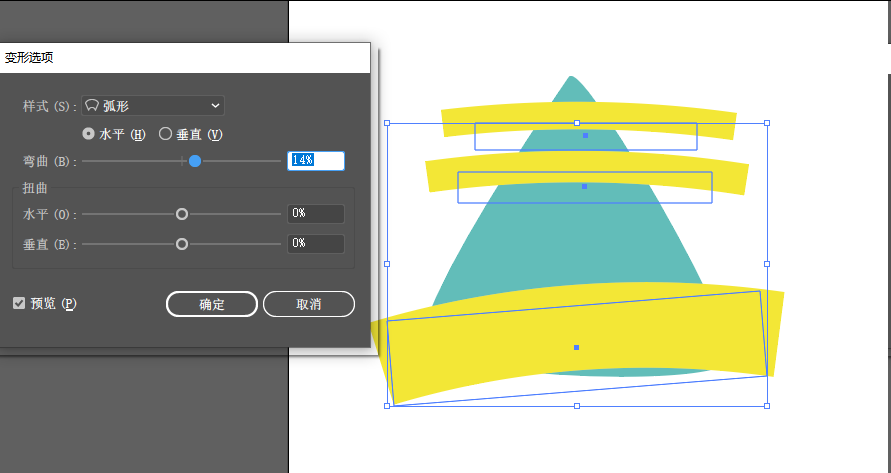Click the 扭曲 group label
Viewport: 891px width, 473px height.
[35, 188]
